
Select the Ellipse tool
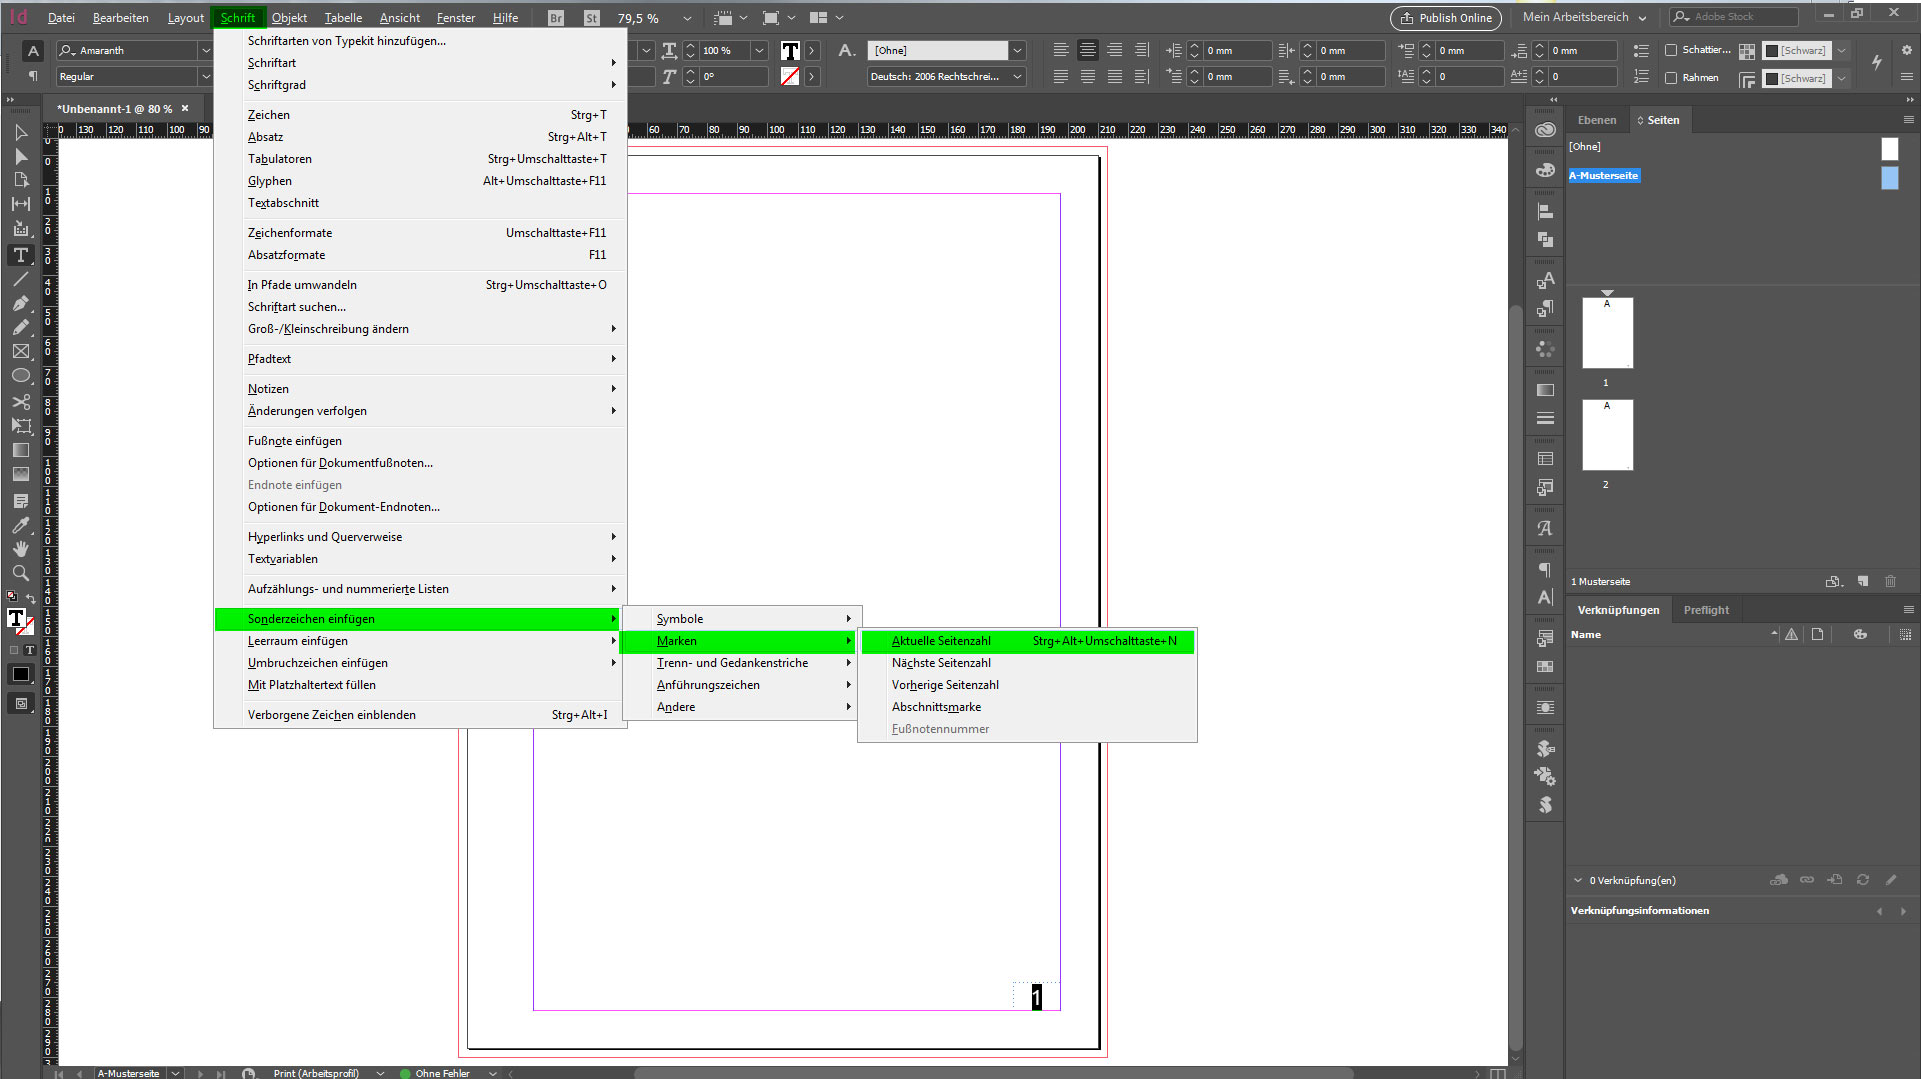tap(20, 376)
